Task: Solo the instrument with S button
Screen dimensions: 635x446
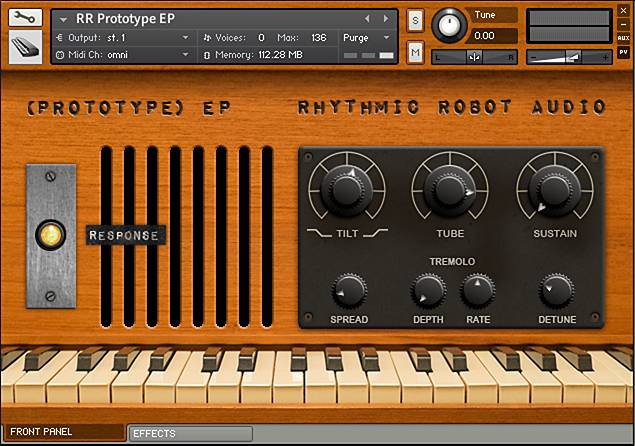Action: (415, 20)
